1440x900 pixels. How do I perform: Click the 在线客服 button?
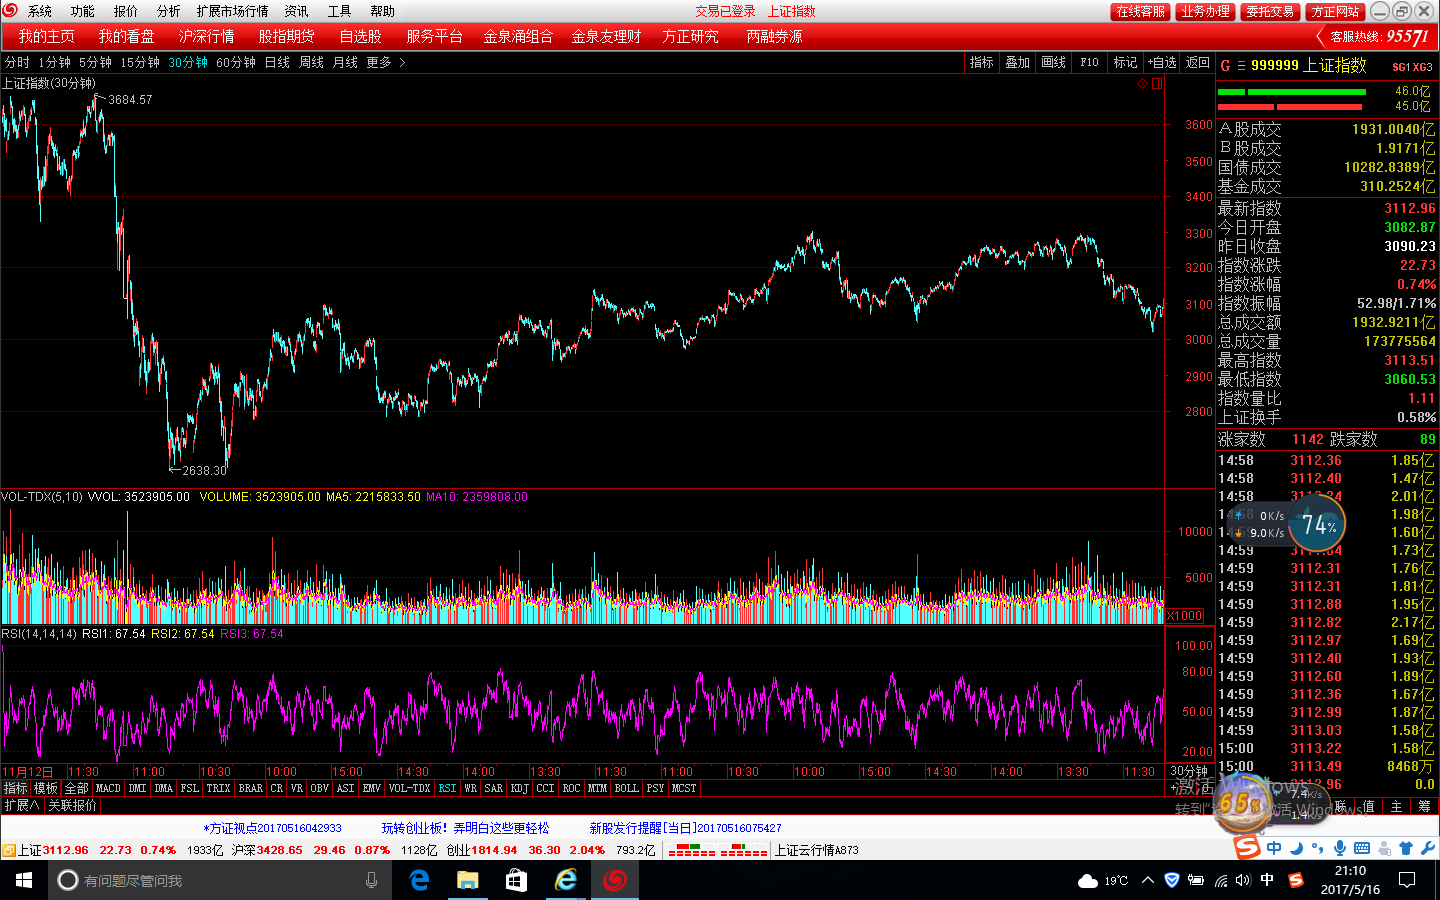click(x=1140, y=11)
